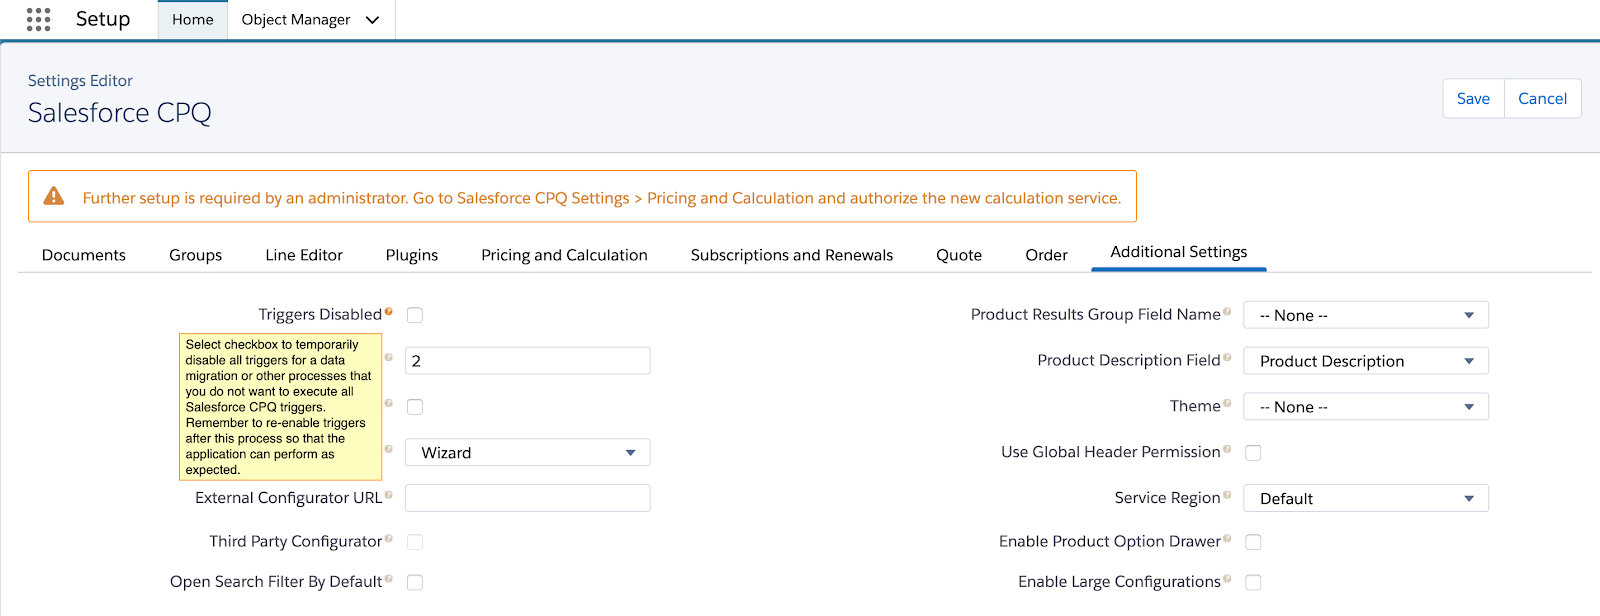Click the Triggers Disabled tooltip text
1600x616 pixels.
[280, 407]
